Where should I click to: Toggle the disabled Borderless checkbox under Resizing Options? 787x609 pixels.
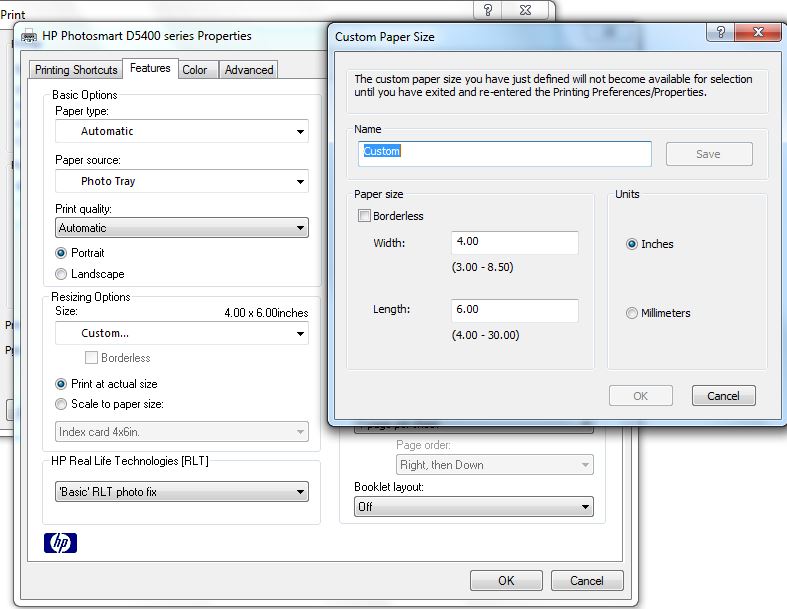pyautogui.click(x=91, y=357)
